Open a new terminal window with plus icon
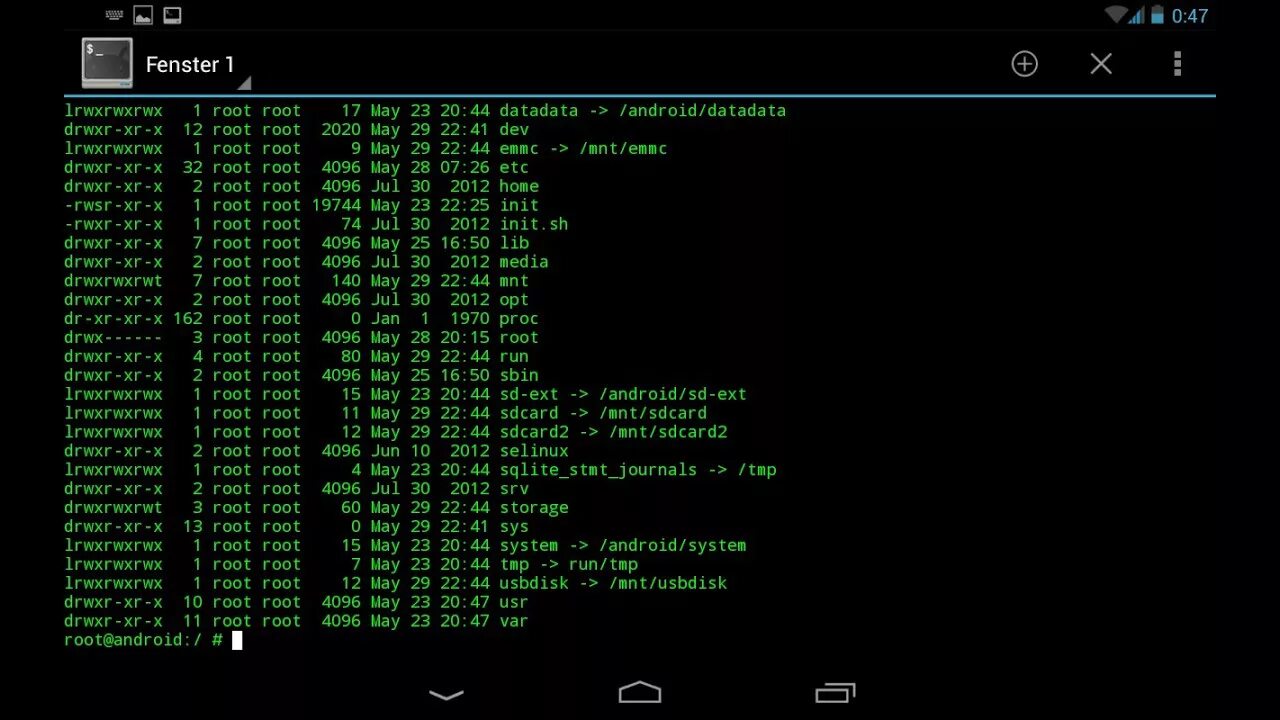This screenshot has width=1280, height=720. [1024, 64]
